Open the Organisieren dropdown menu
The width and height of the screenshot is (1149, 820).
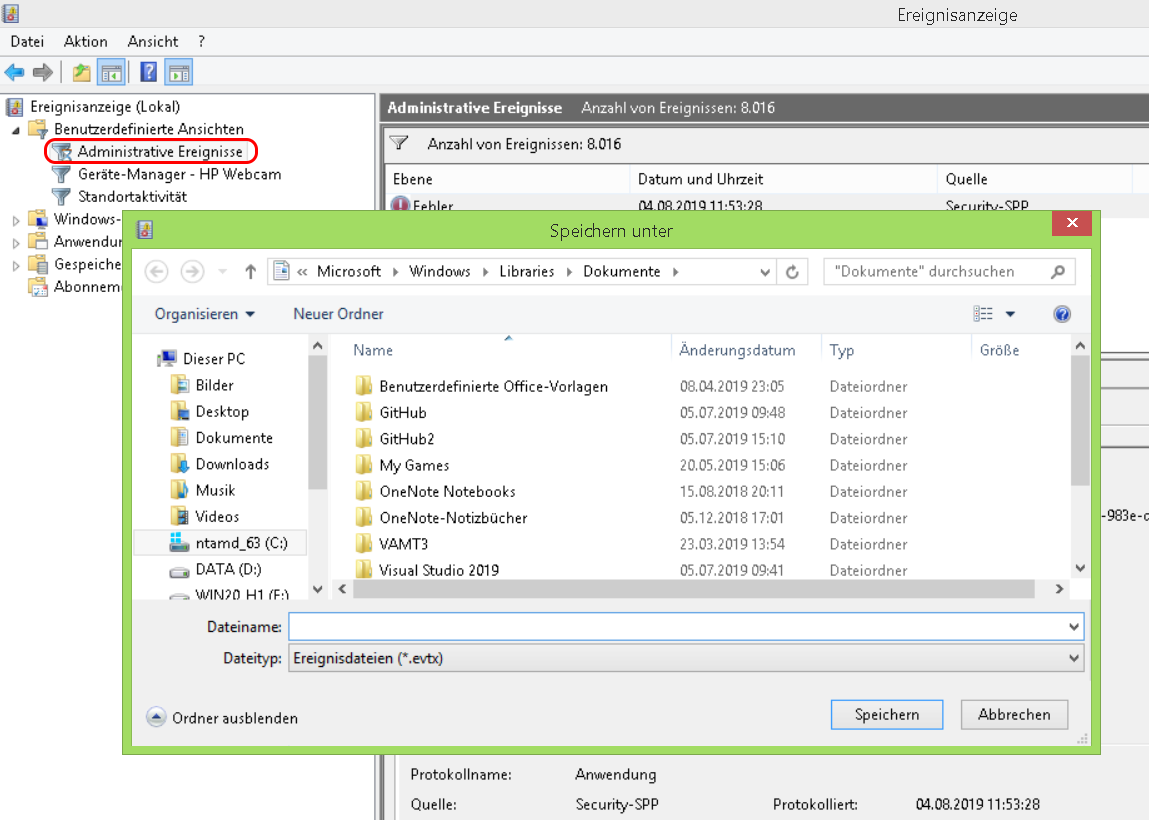click(204, 314)
